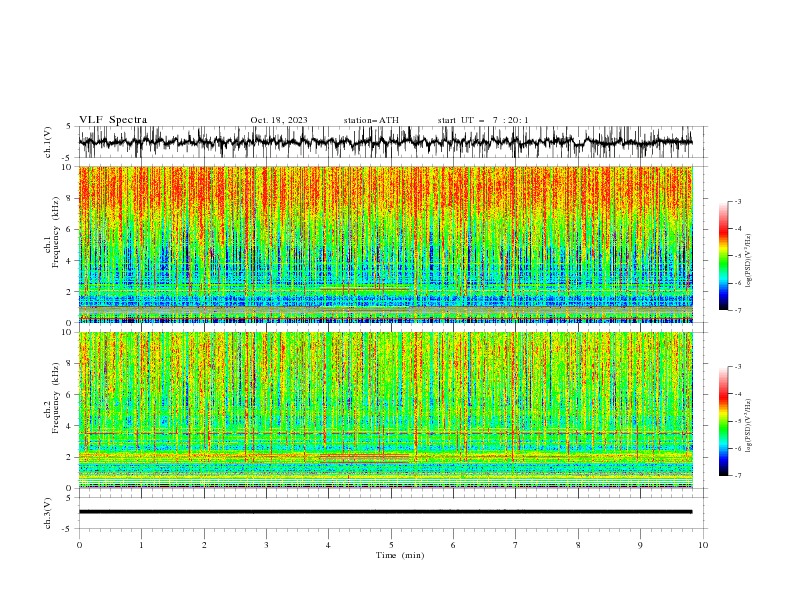Click the time axis tick label '7'
Viewport: 792px width, 612px height.
[x=516, y=545]
